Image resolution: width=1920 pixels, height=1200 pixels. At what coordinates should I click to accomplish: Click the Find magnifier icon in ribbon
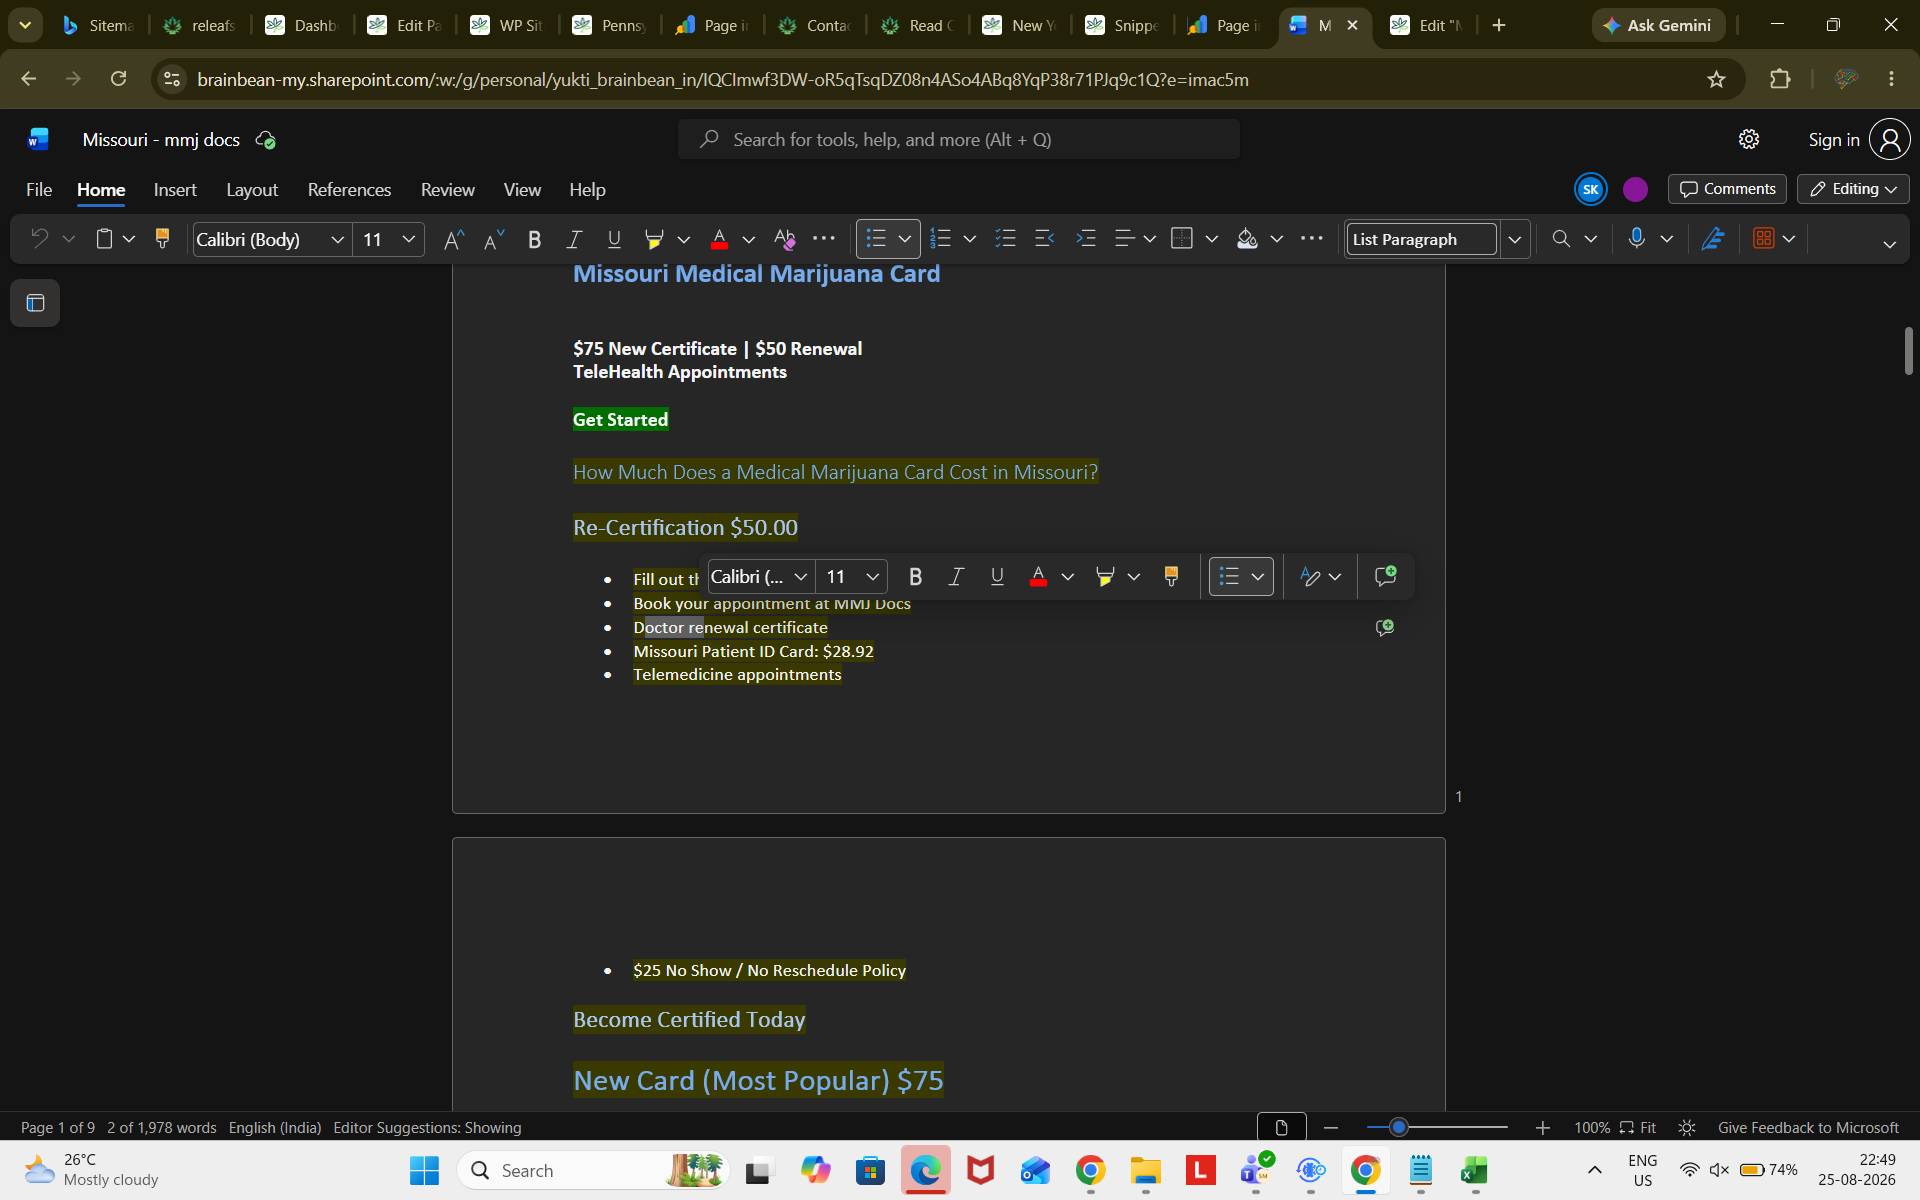[x=1560, y=239]
